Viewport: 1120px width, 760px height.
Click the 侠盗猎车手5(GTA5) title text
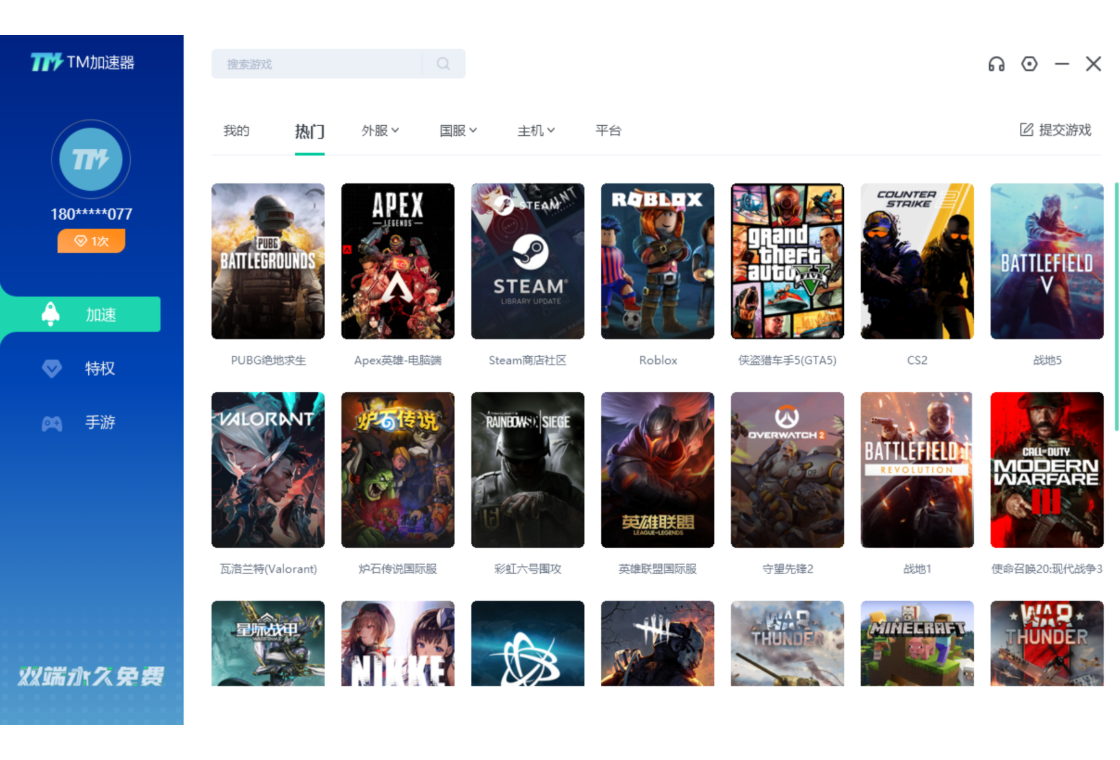point(787,361)
